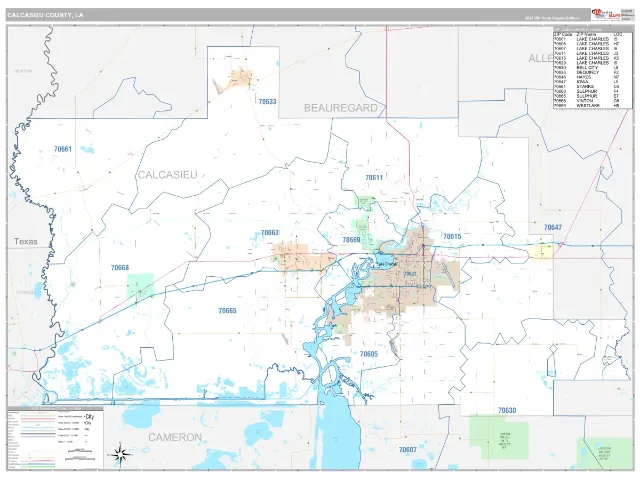Click the ZIP code label 70668
640x480 pixels.
[x=120, y=268]
